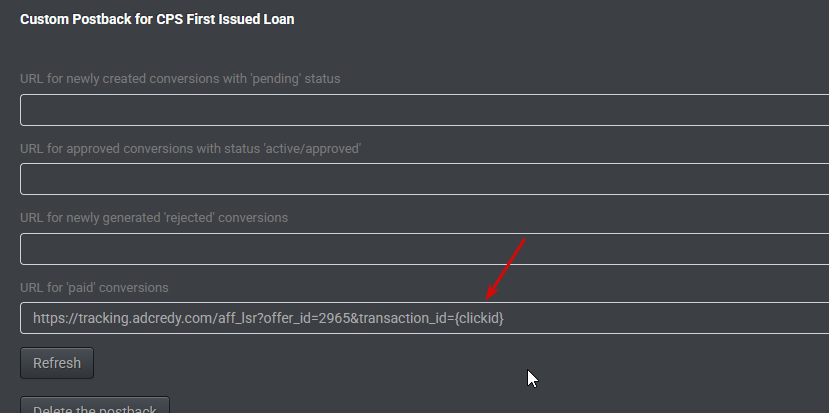Click the newly generated 'rejected' conversions label
The width and height of the screenshot is (829, 413).
click(168, 217)
